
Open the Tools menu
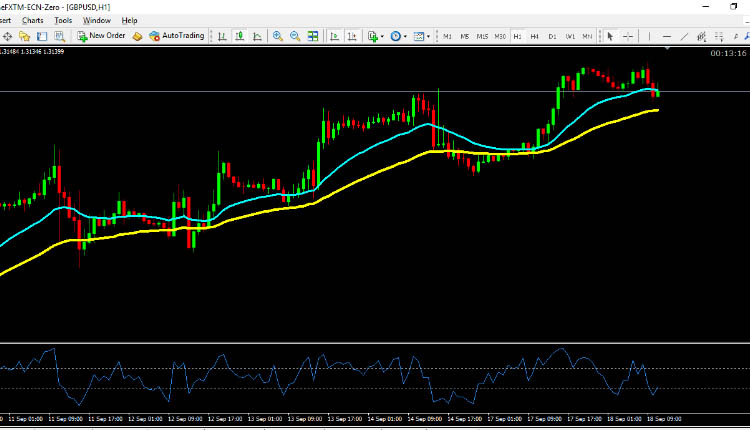pos(63,21)
